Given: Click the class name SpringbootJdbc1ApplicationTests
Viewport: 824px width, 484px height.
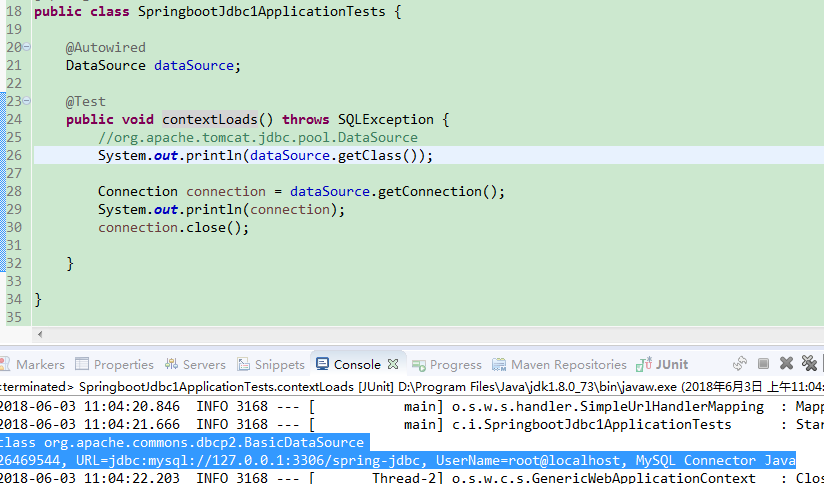Looking at the screenshot, I should coord(262,12).
